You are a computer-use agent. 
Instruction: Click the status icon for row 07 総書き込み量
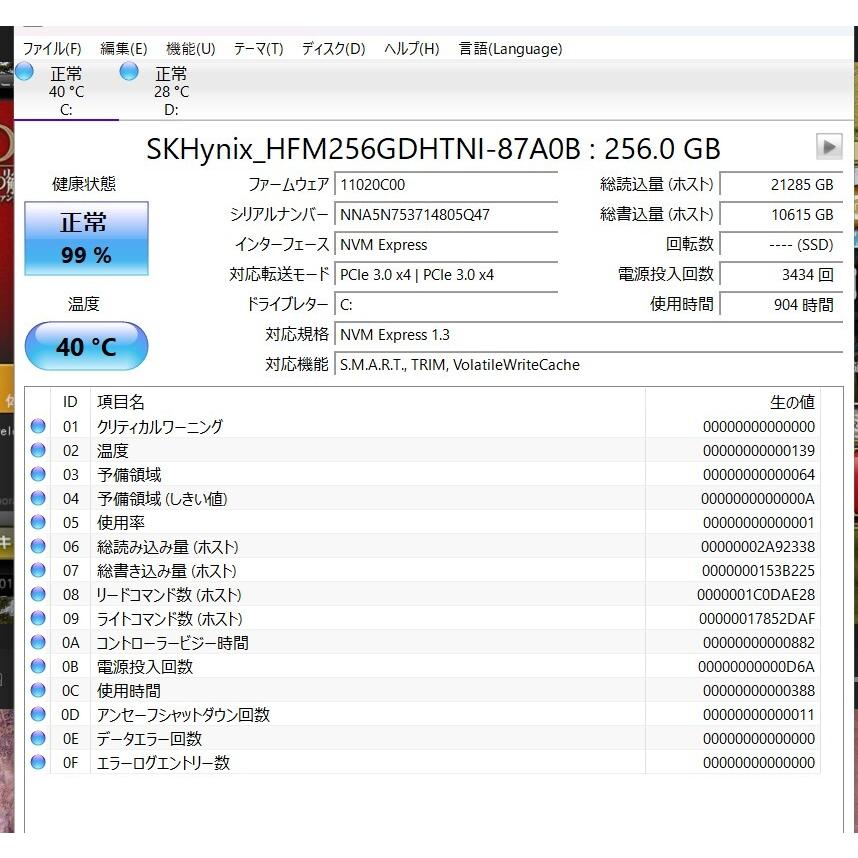tap(38, 570)
